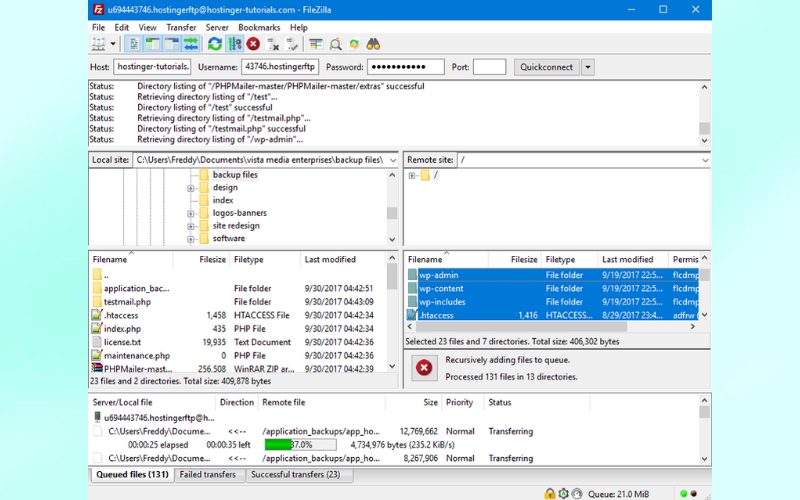The width and height of the screenshot is (800, 500).
Task: Reconnect to the last server
Action: coord(292,44)
